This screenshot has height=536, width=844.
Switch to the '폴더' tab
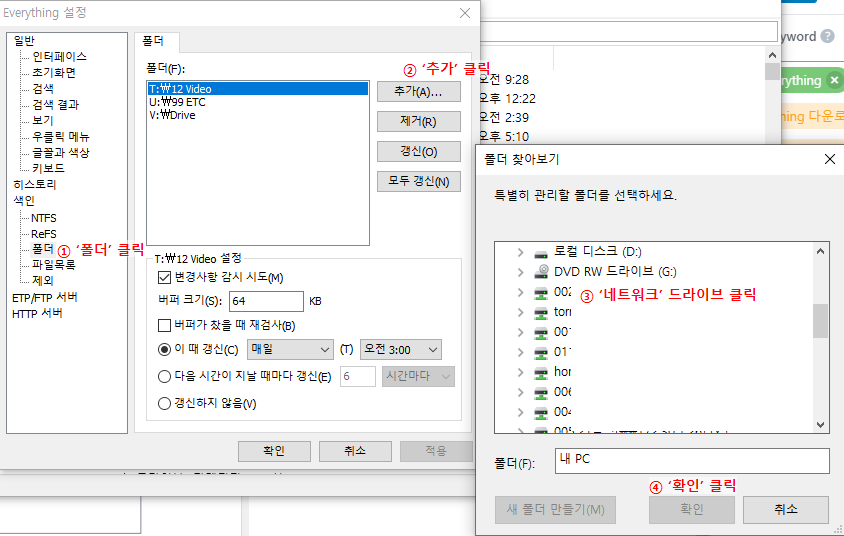point(157,41)
